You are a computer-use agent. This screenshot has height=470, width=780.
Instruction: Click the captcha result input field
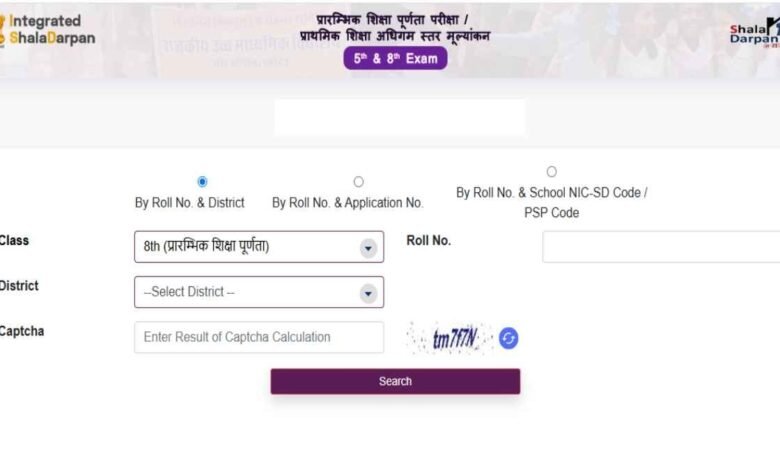point(259,337)
